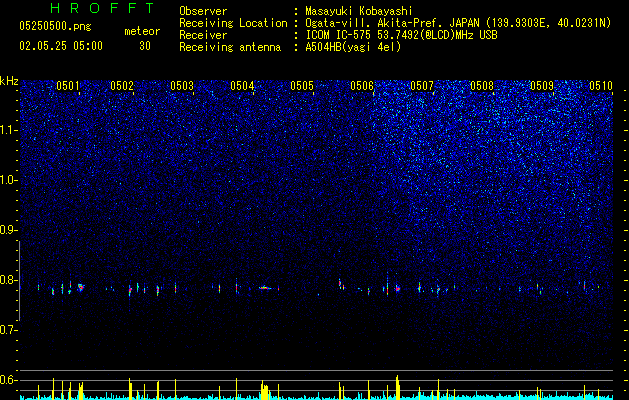
Task: Click the 0.8 frequency axis label
Action: (x=8, y=280)
